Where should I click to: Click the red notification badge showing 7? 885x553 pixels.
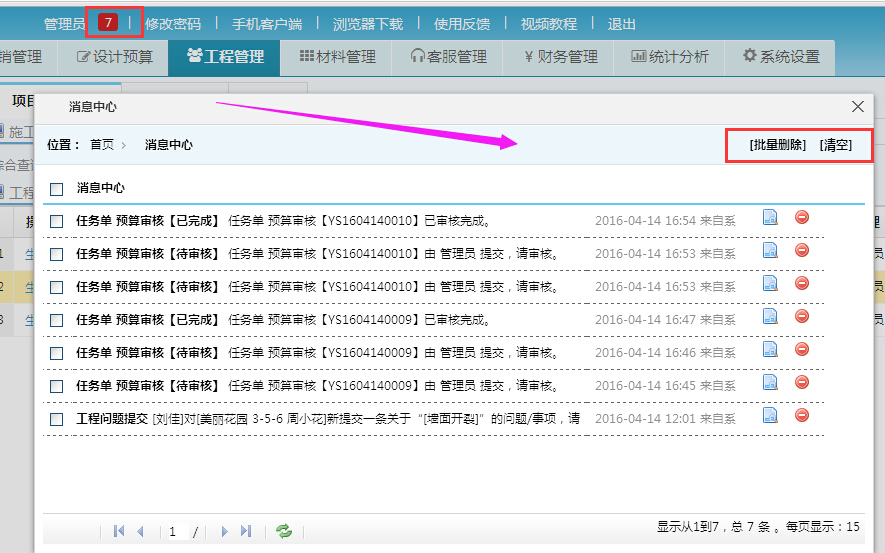click(x=108, y=23)
